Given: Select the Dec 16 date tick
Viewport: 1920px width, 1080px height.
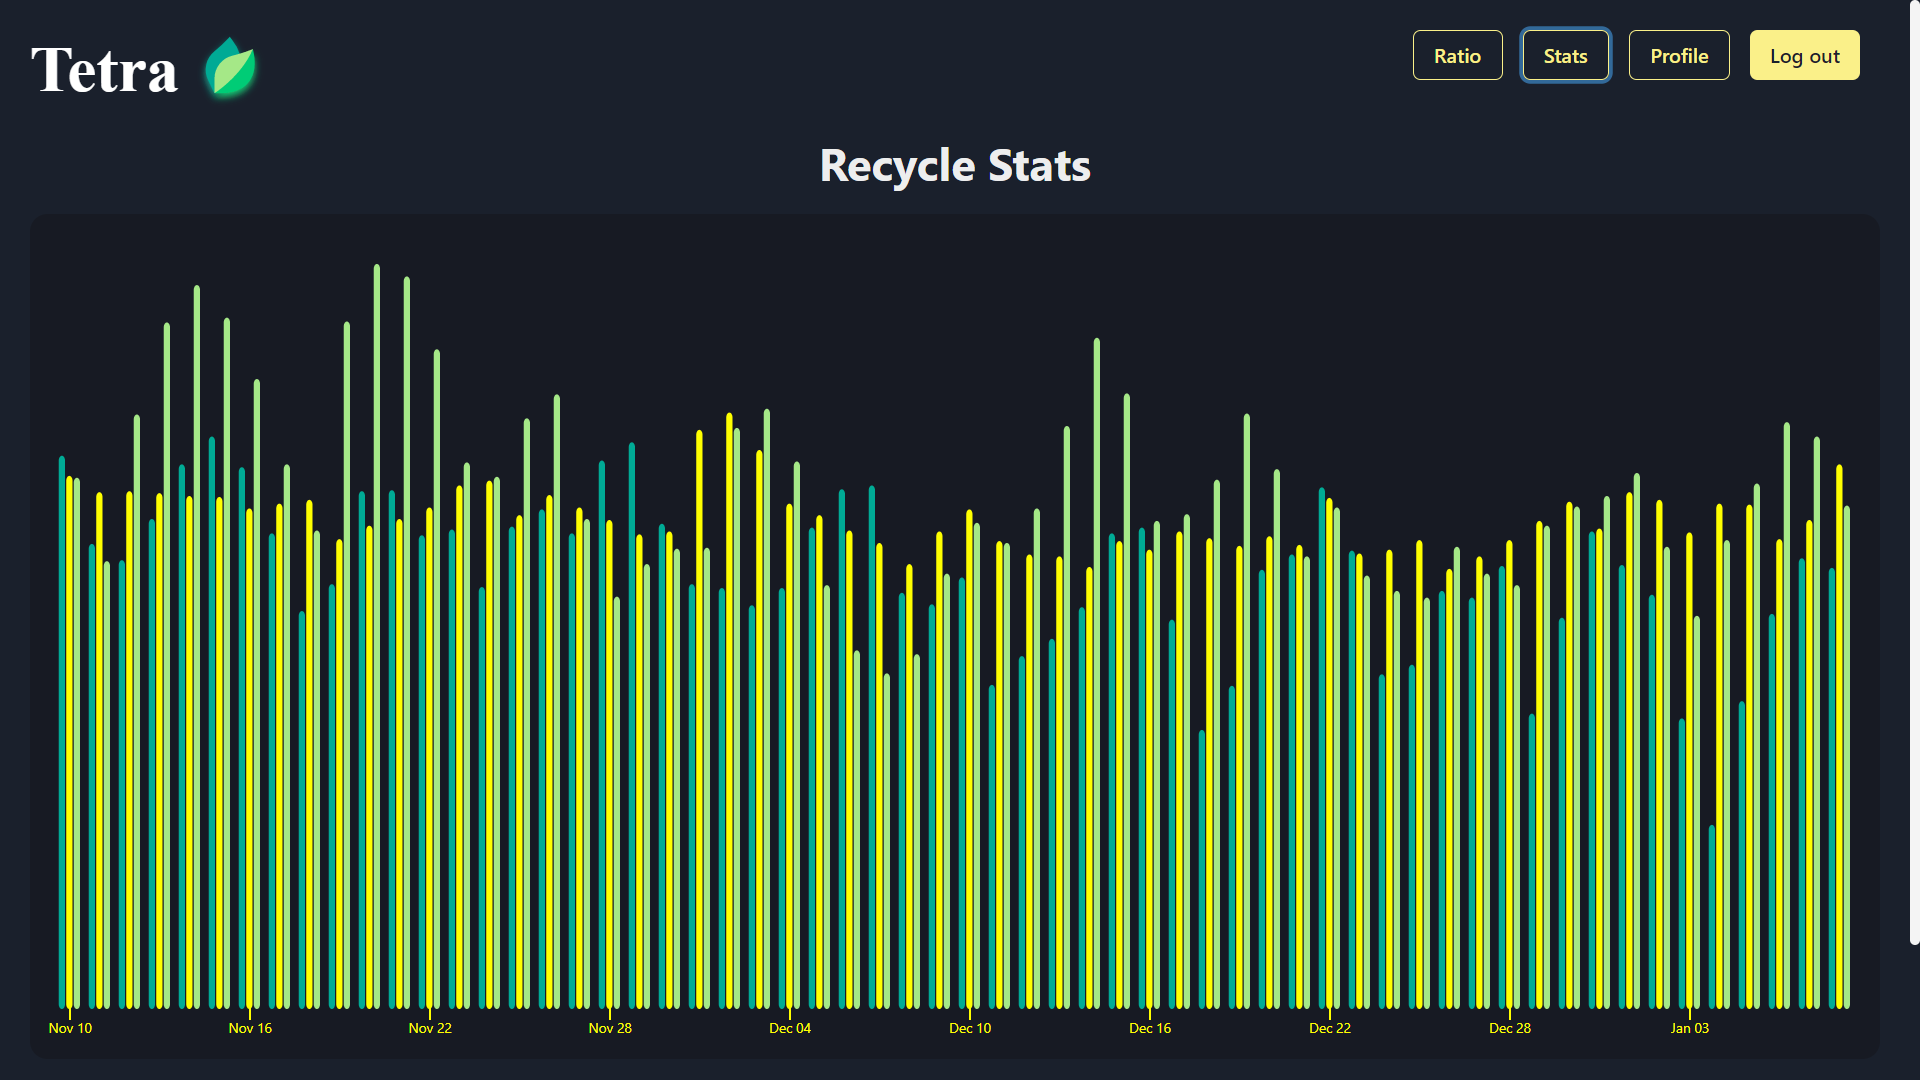Looking at the screenshot, I should [x=1150, y=1028].
